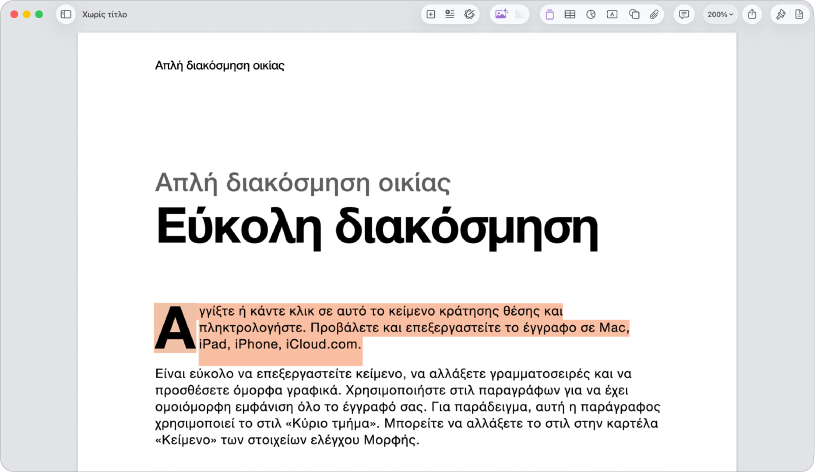Click the writing tools icon
Image resolution: width=817 pixels, height=473 pixels.
click(469, 15)
